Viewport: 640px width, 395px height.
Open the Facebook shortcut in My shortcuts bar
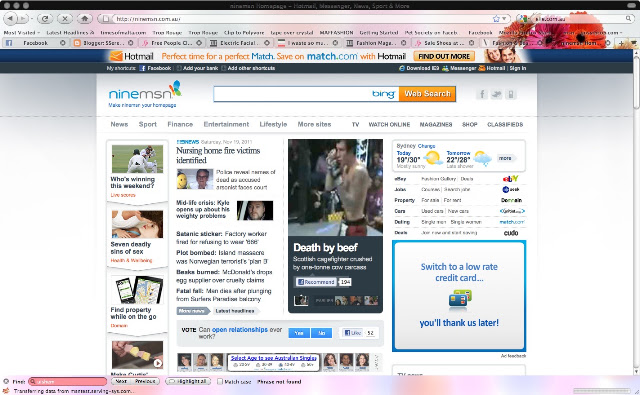click(155, 68)
